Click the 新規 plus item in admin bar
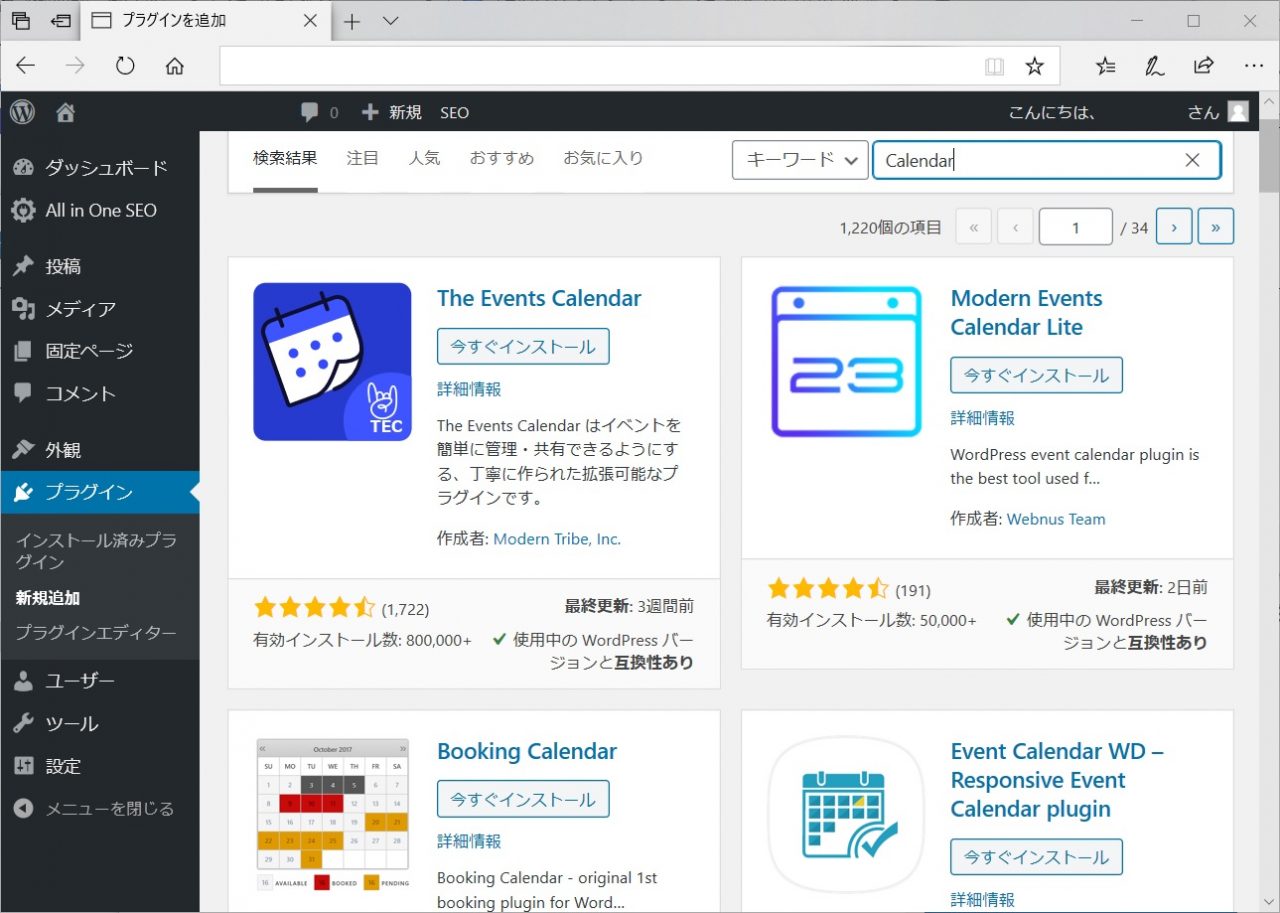 (391, 112)
